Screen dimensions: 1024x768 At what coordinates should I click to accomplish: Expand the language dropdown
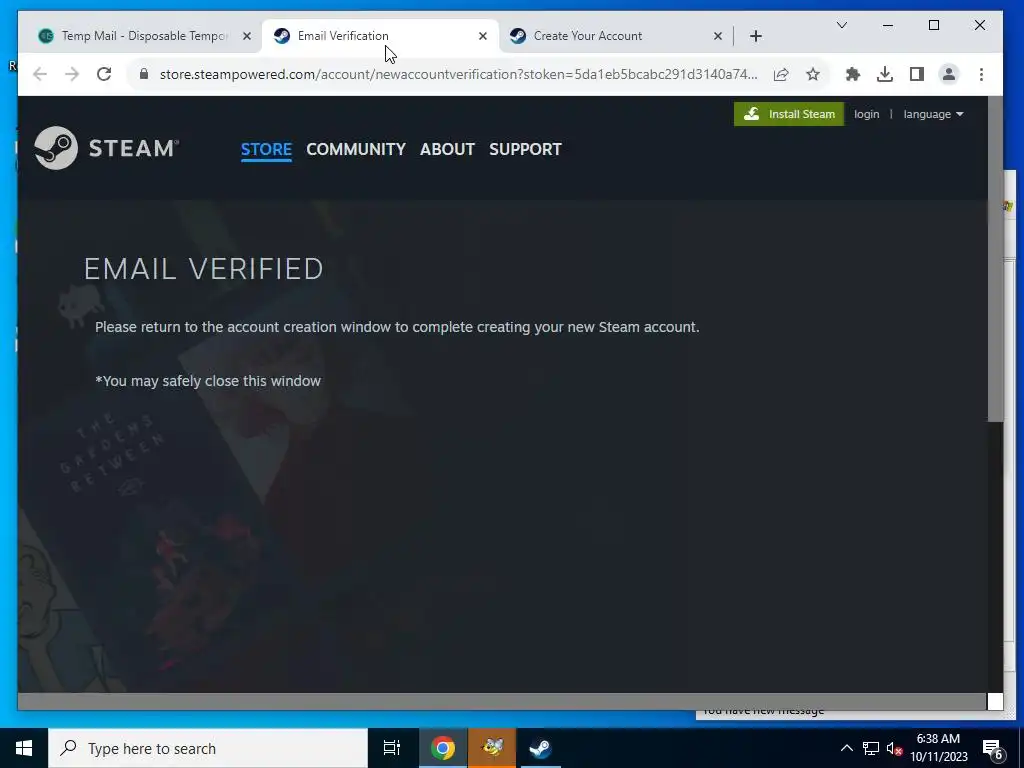click(933, 114)
